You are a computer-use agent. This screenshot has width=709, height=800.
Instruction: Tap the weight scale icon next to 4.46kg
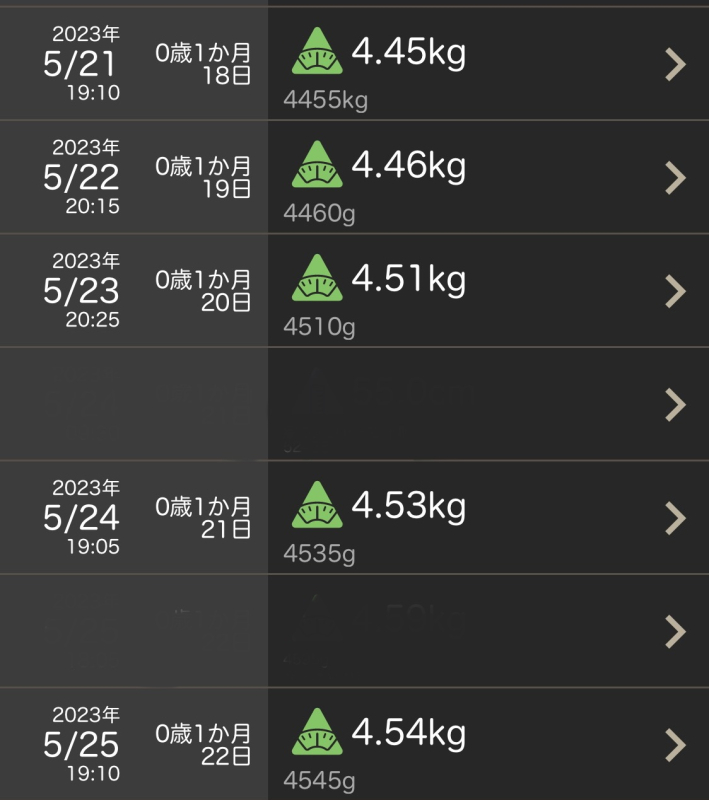pos(316,164)
